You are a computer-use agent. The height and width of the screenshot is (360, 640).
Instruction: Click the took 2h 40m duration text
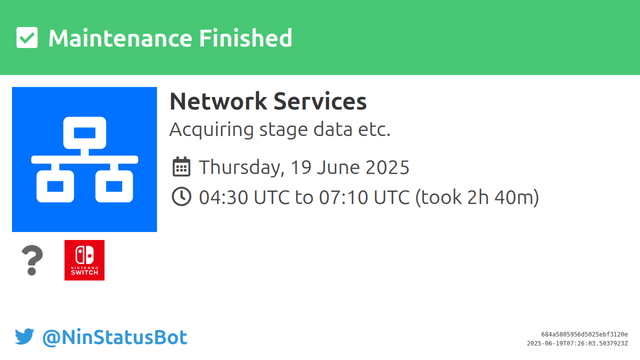pos(477,198)
